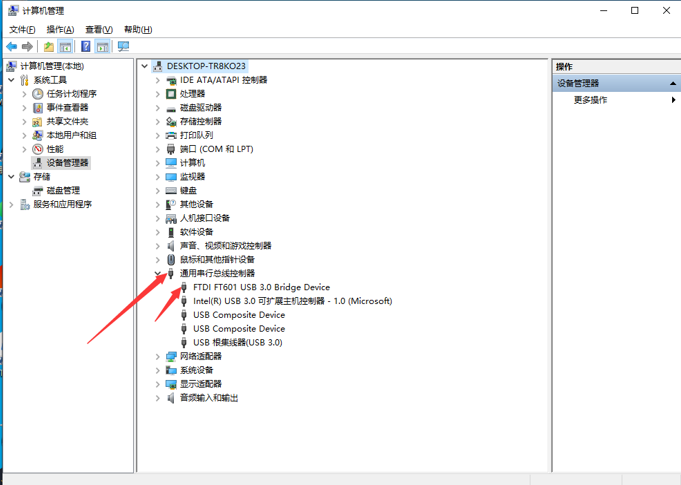Expand the 网络适配器 node

[158, 356]
